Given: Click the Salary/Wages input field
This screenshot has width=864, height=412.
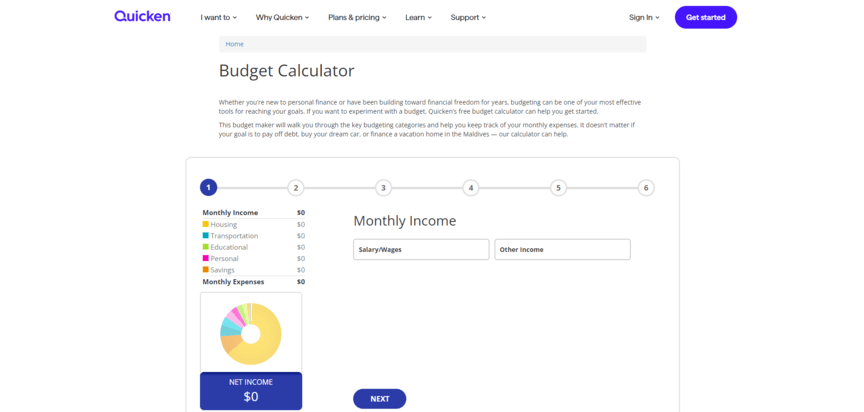Looking at the screenshot, I should pos(421,250).
